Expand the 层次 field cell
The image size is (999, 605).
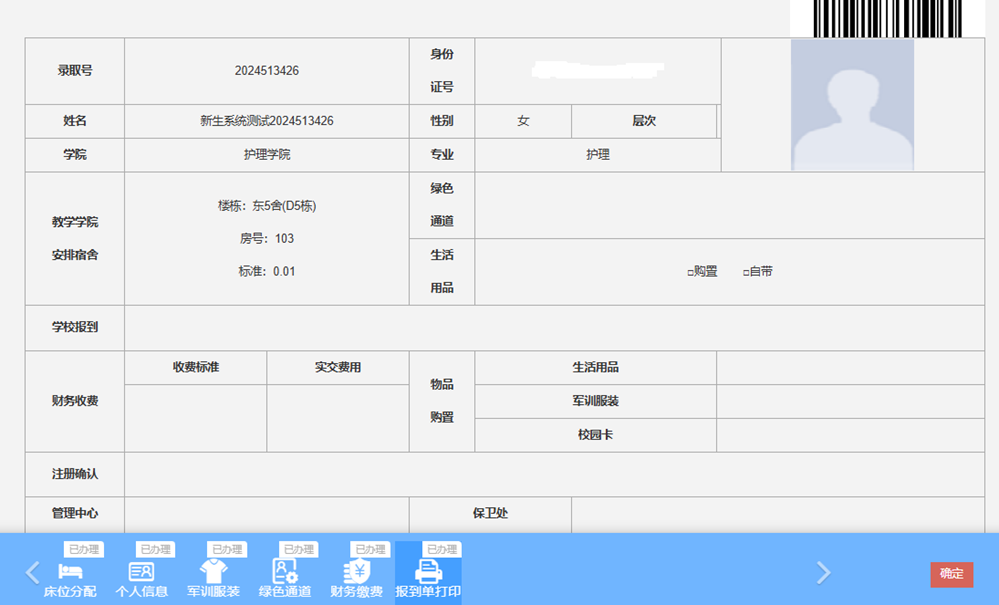pyautogui.click(x=644, y=120)
